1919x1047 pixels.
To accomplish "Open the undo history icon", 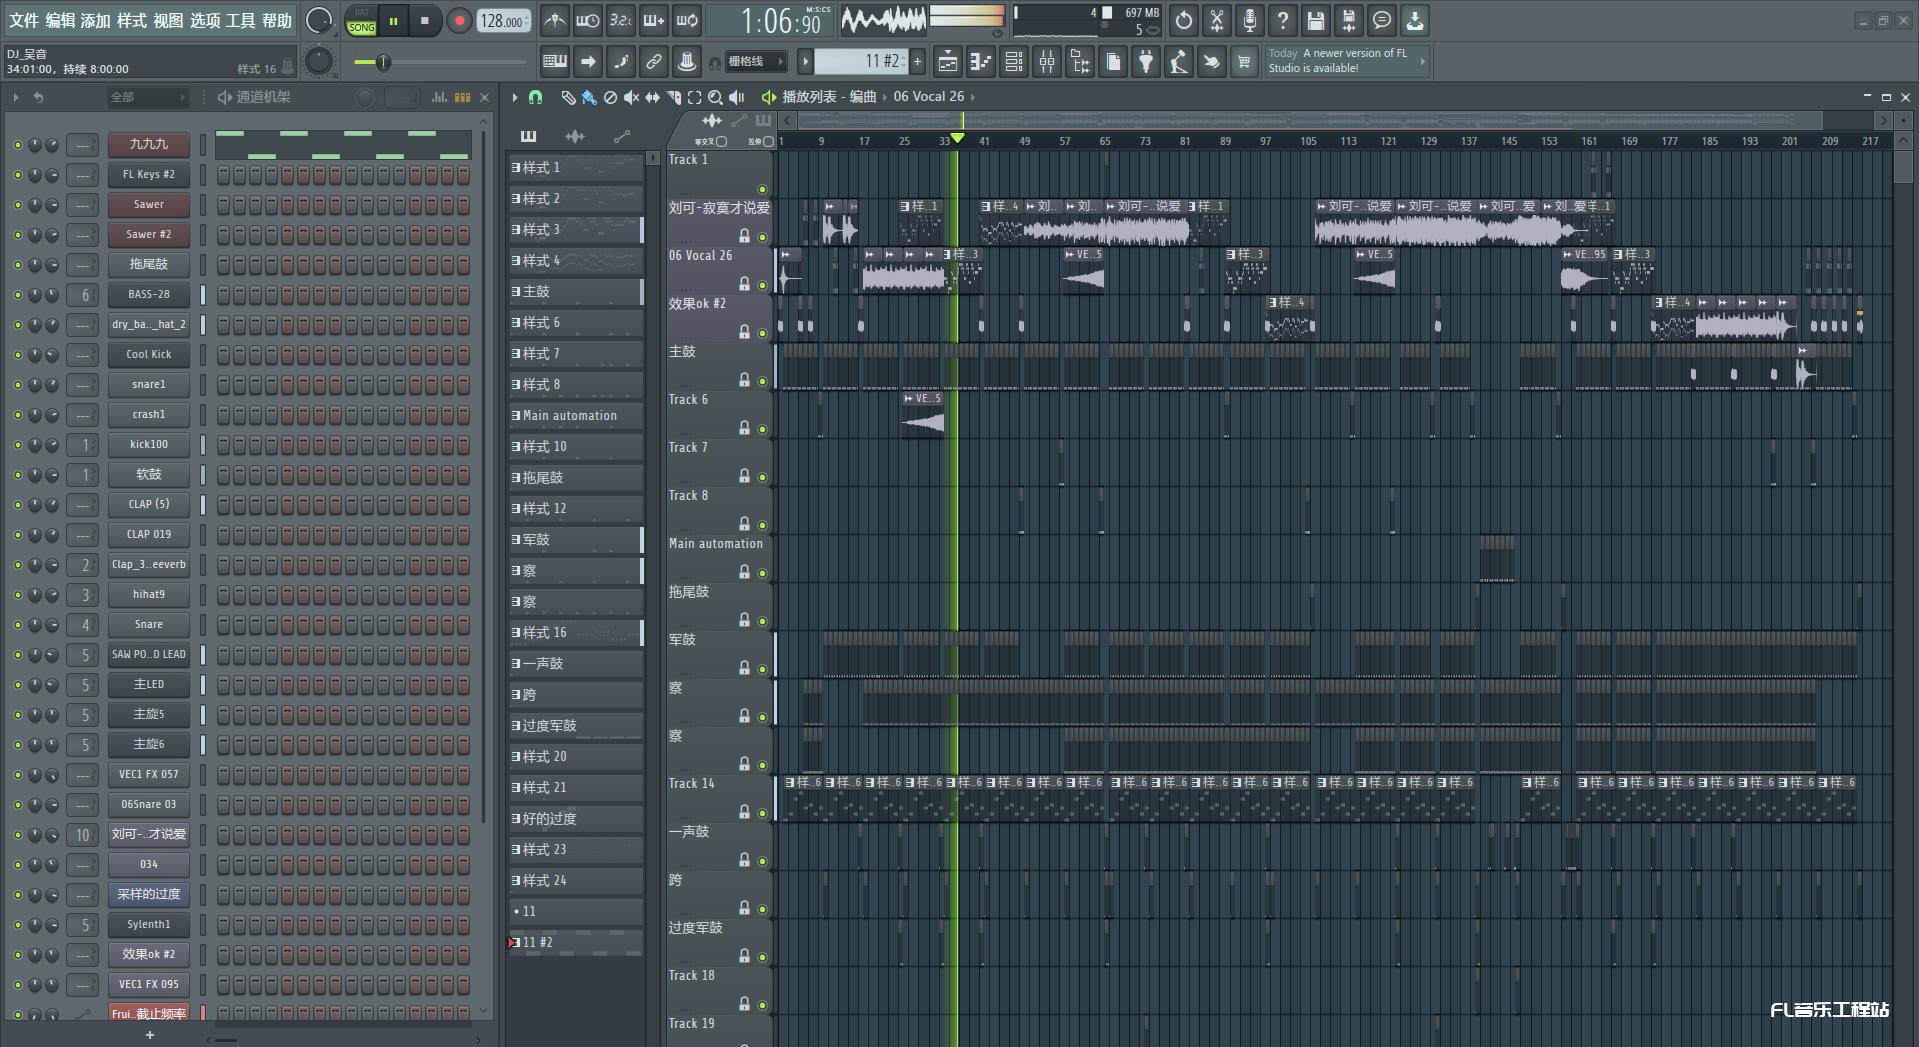I will 1184,20.
